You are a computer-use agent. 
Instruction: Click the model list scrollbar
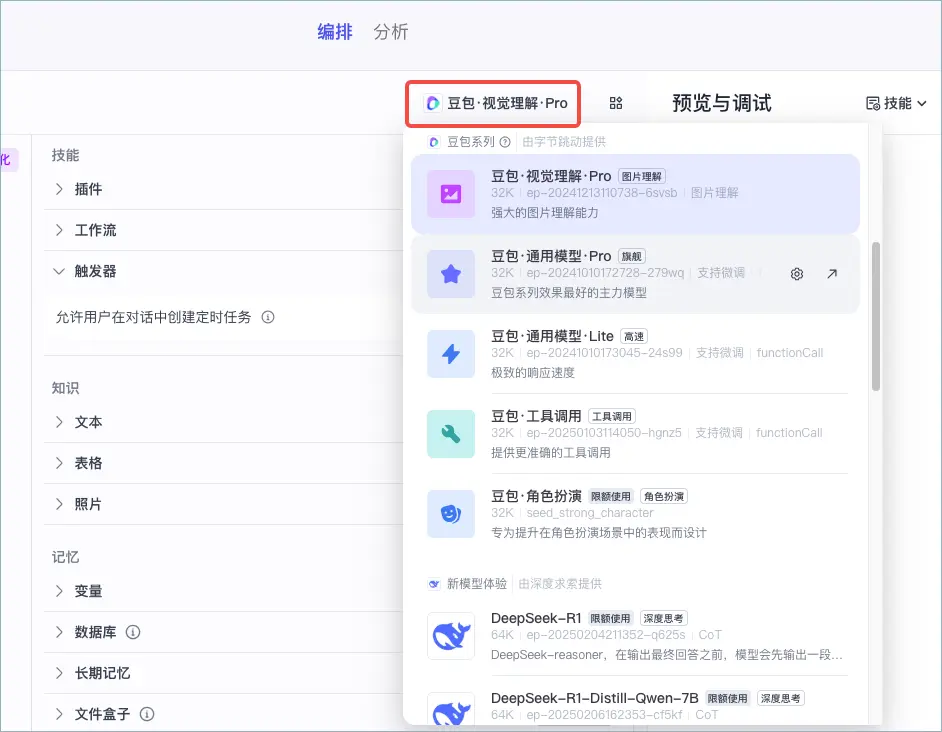[x=876, y=316]
